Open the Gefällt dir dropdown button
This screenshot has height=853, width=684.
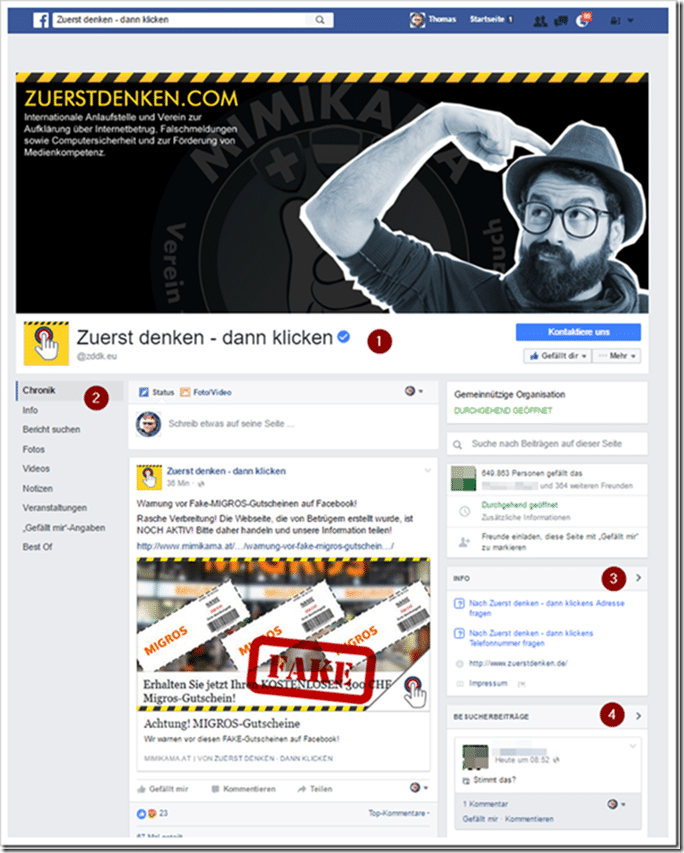557,356
